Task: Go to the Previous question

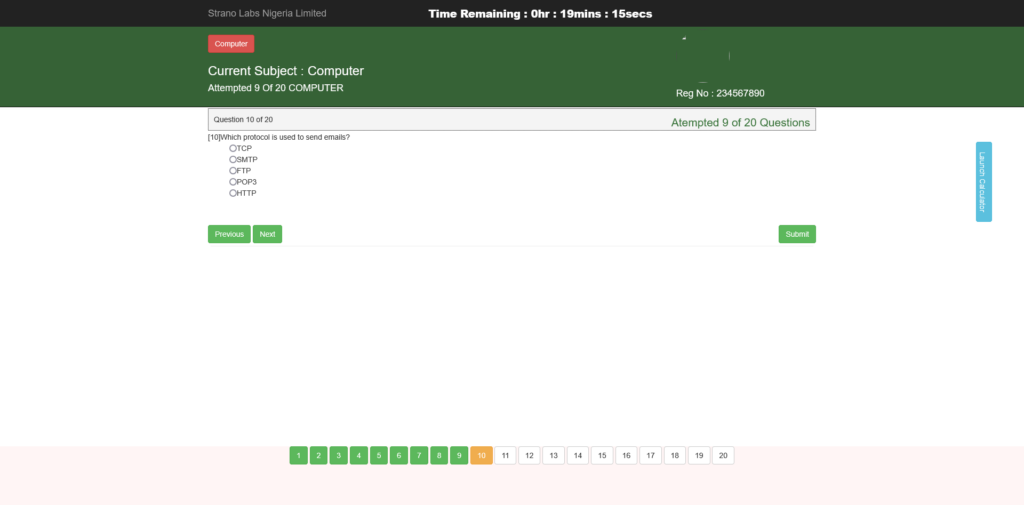Action: pyautogui.click(x=229, y=234)
